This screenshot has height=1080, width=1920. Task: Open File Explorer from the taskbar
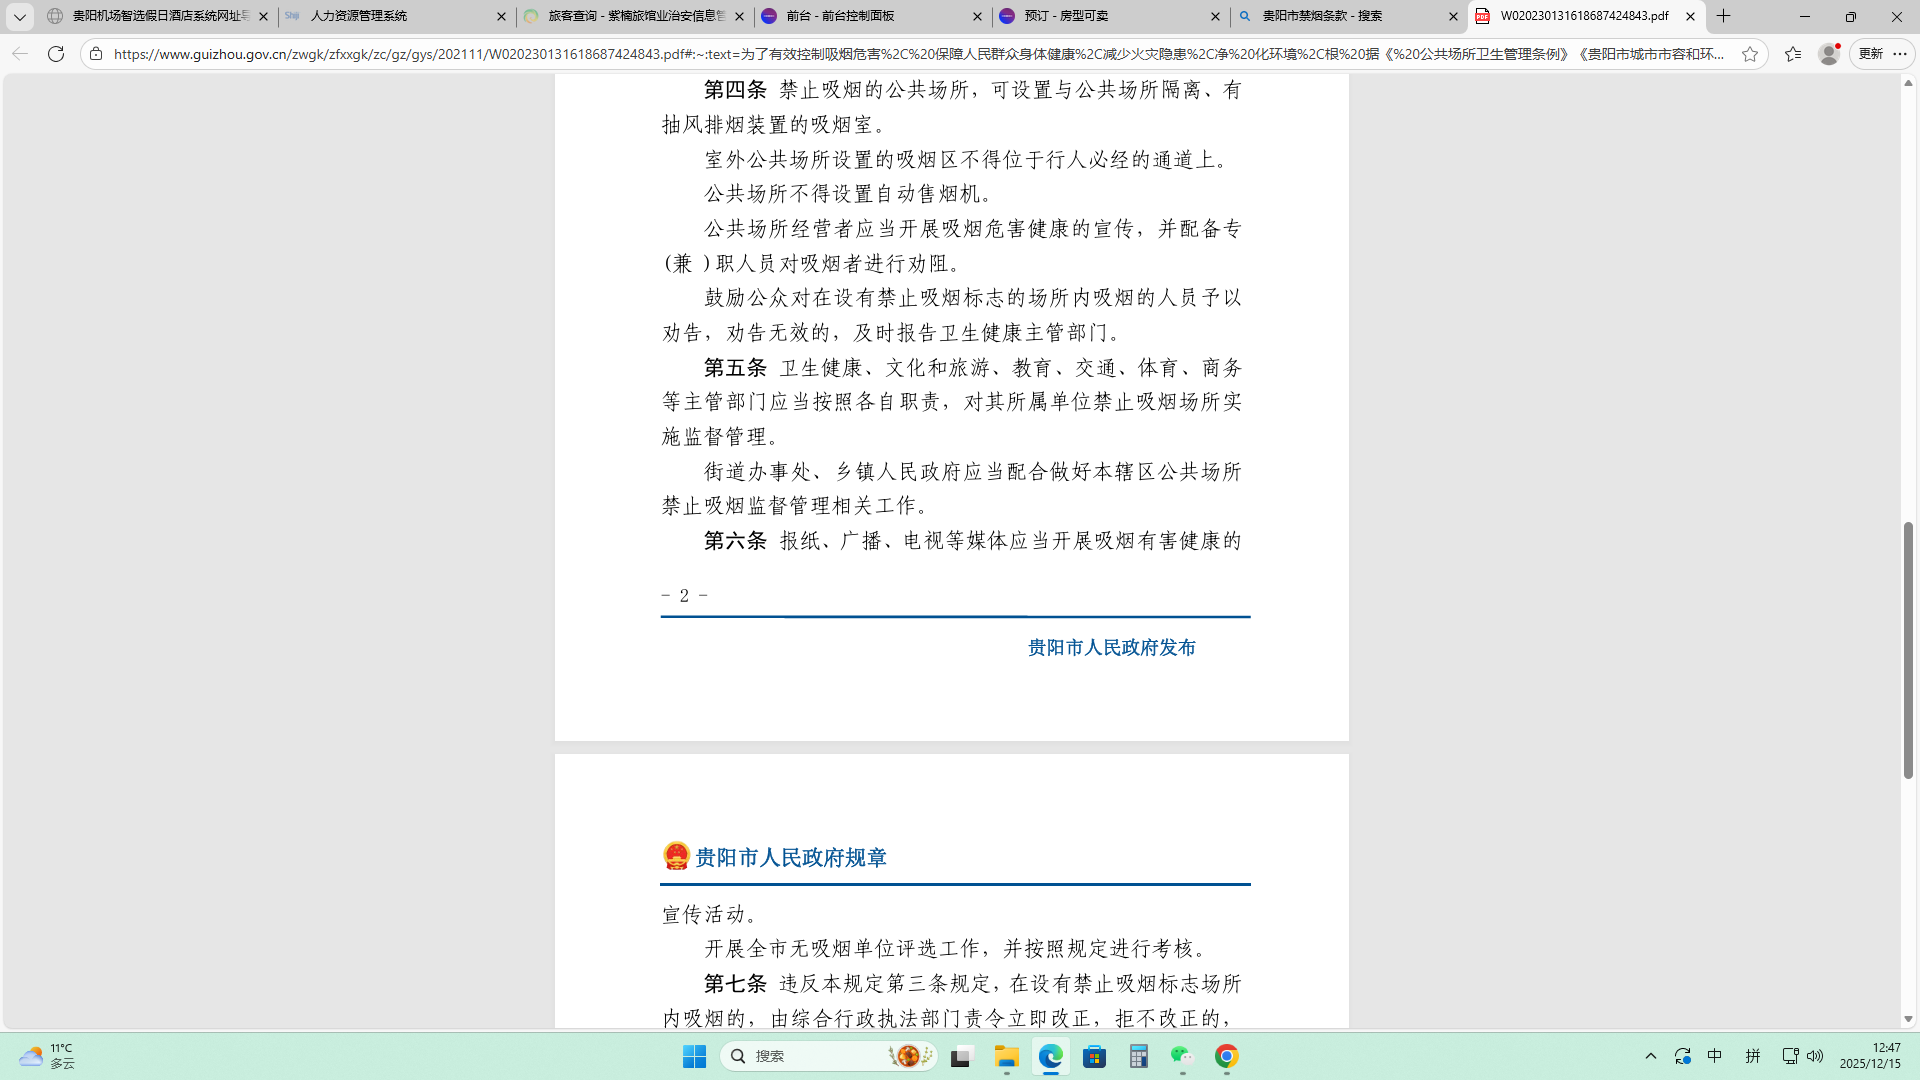(x=1006, y=1056)
